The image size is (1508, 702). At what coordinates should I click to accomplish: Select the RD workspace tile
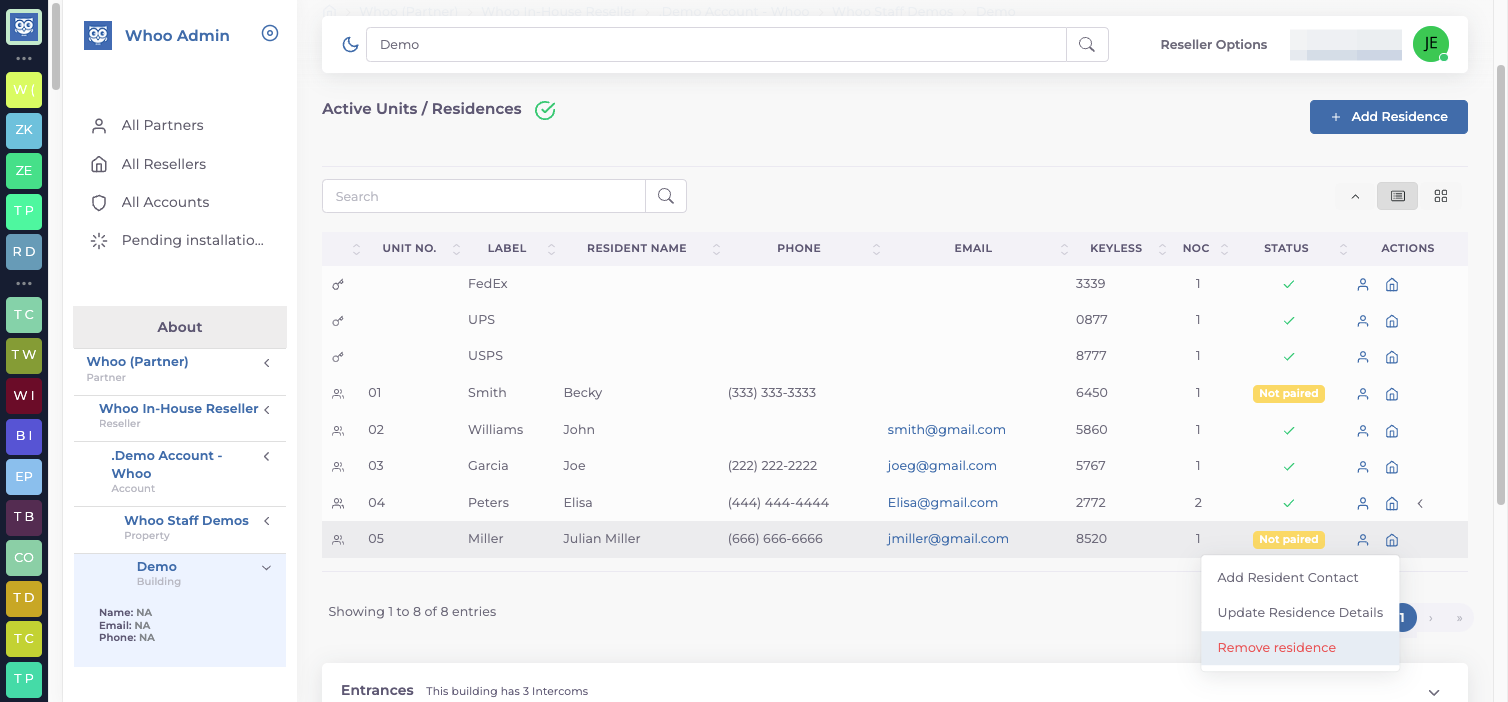tap(24, 252)
